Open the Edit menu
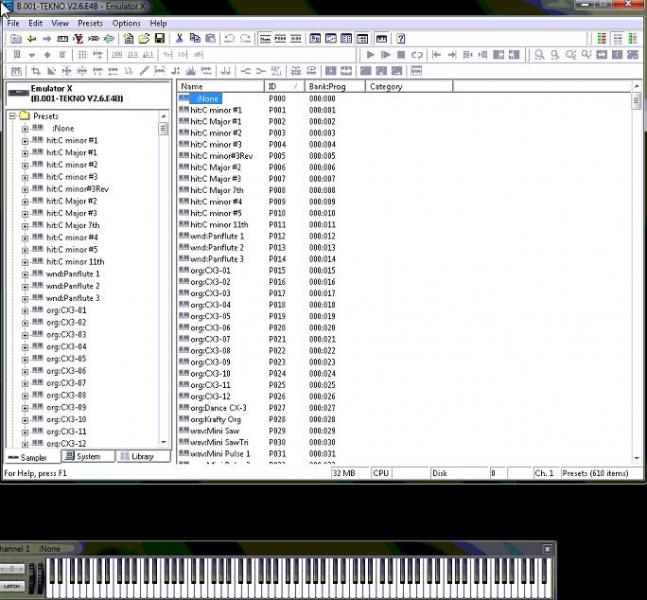The height and width of the screenshot is (600, 647). pos(35,23)
